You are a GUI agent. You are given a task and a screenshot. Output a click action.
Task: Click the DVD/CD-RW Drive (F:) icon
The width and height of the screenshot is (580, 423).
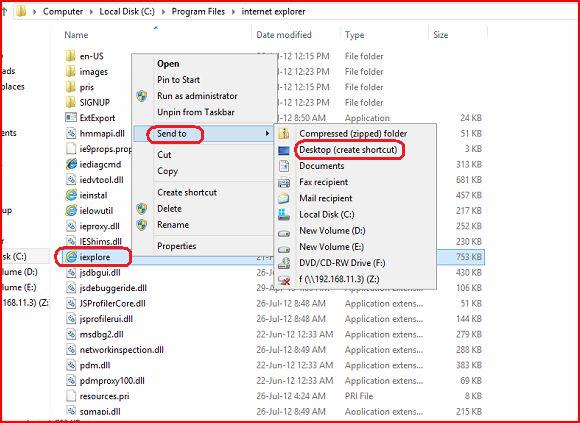pos(284,263)
